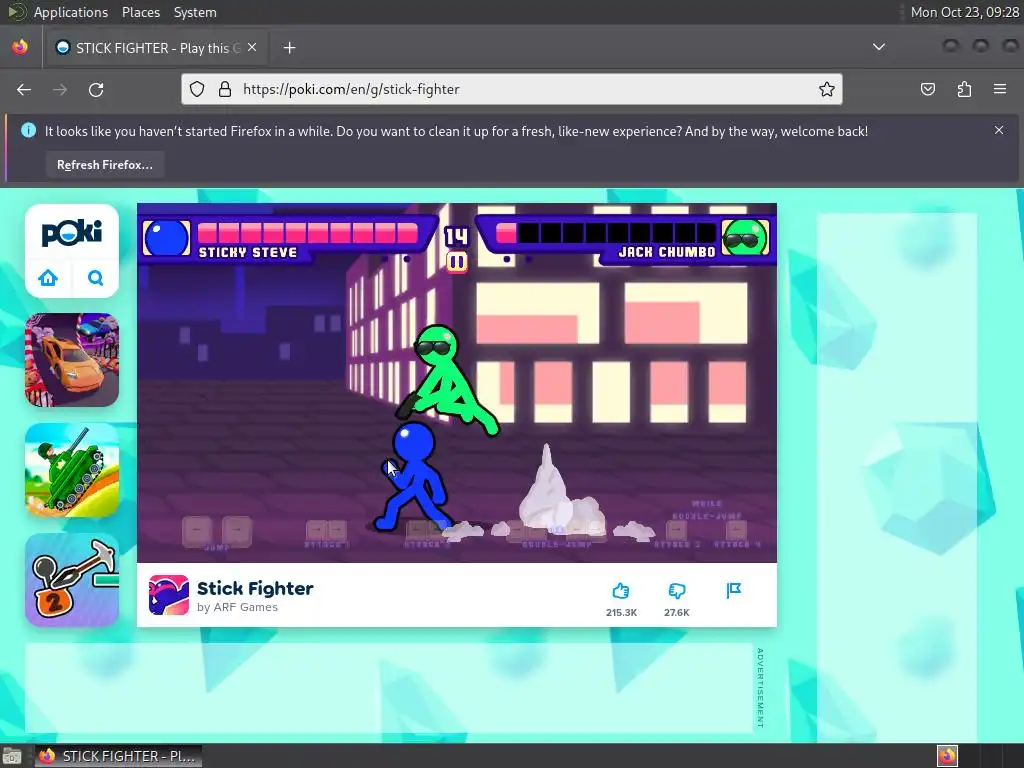Close the STICK FIGHTER tab
Viewport: 1024px width, 768px height.
[x=252, y=48]
